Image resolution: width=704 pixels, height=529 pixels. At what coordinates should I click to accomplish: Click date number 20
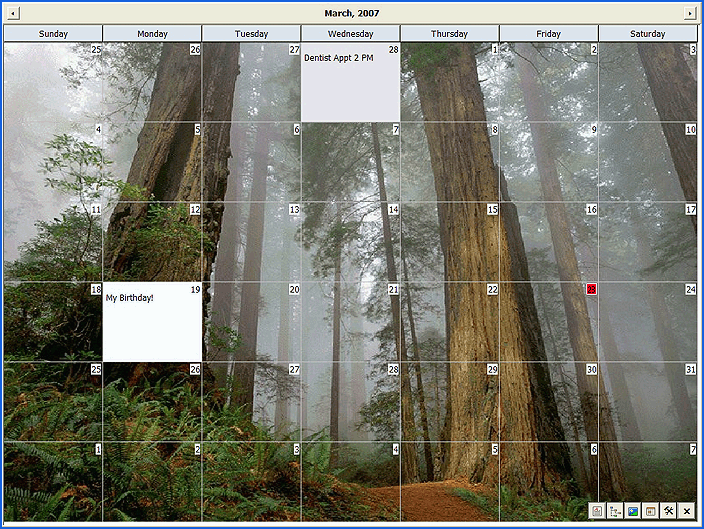point(294,290)
